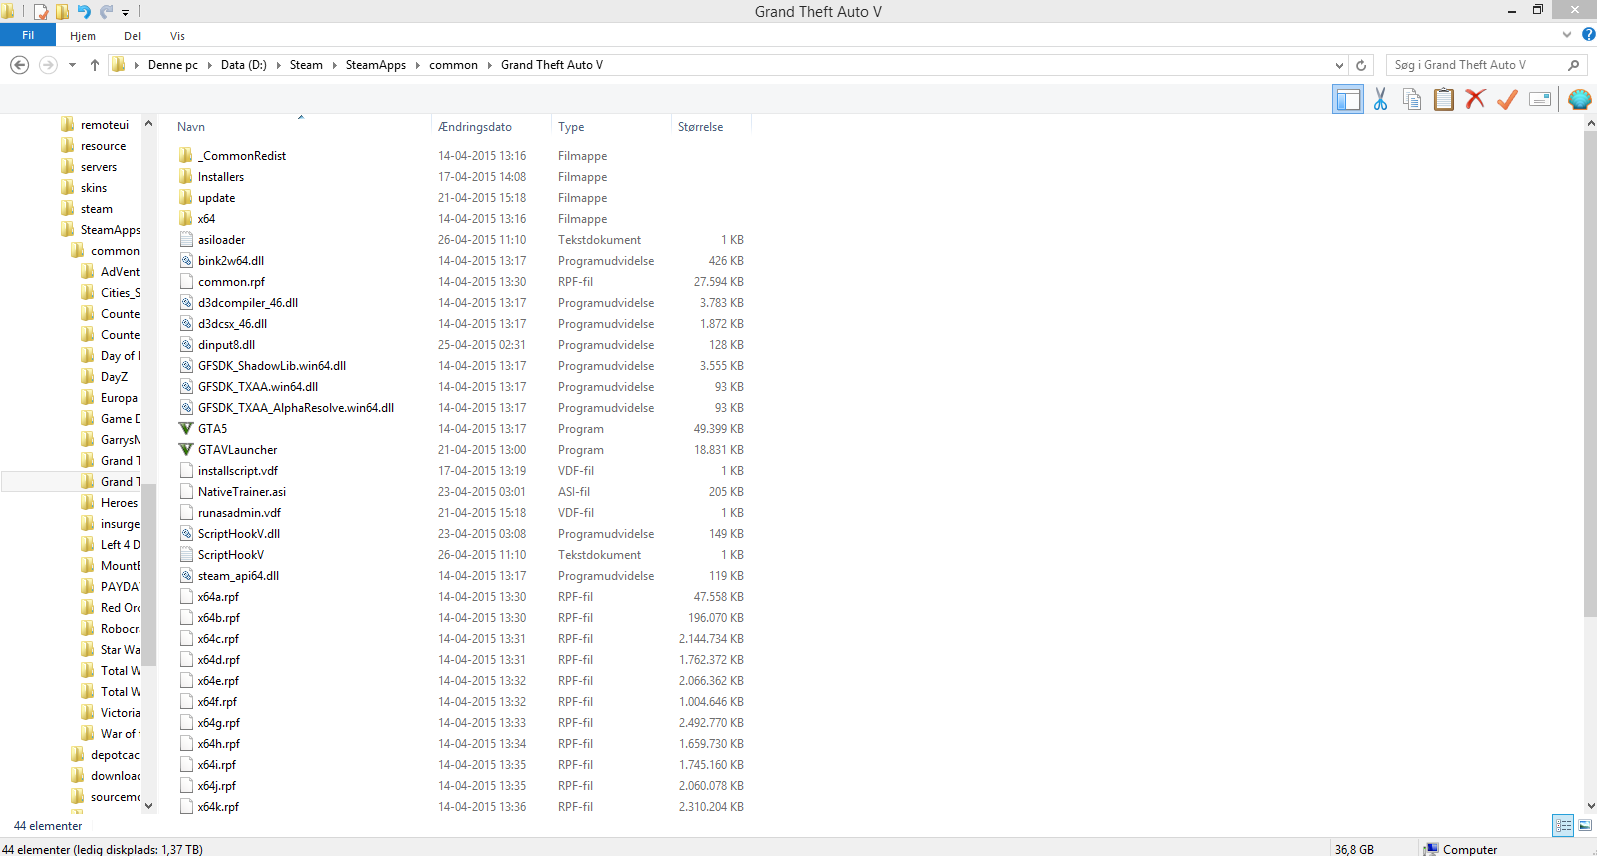Expand the ribbon with the chevron
The image size is (1597, 856).
1567,34
